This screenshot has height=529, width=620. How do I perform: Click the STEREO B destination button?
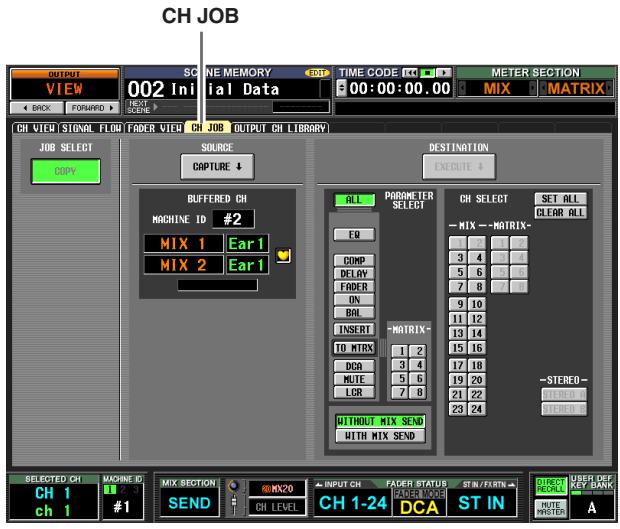[564, 409]
